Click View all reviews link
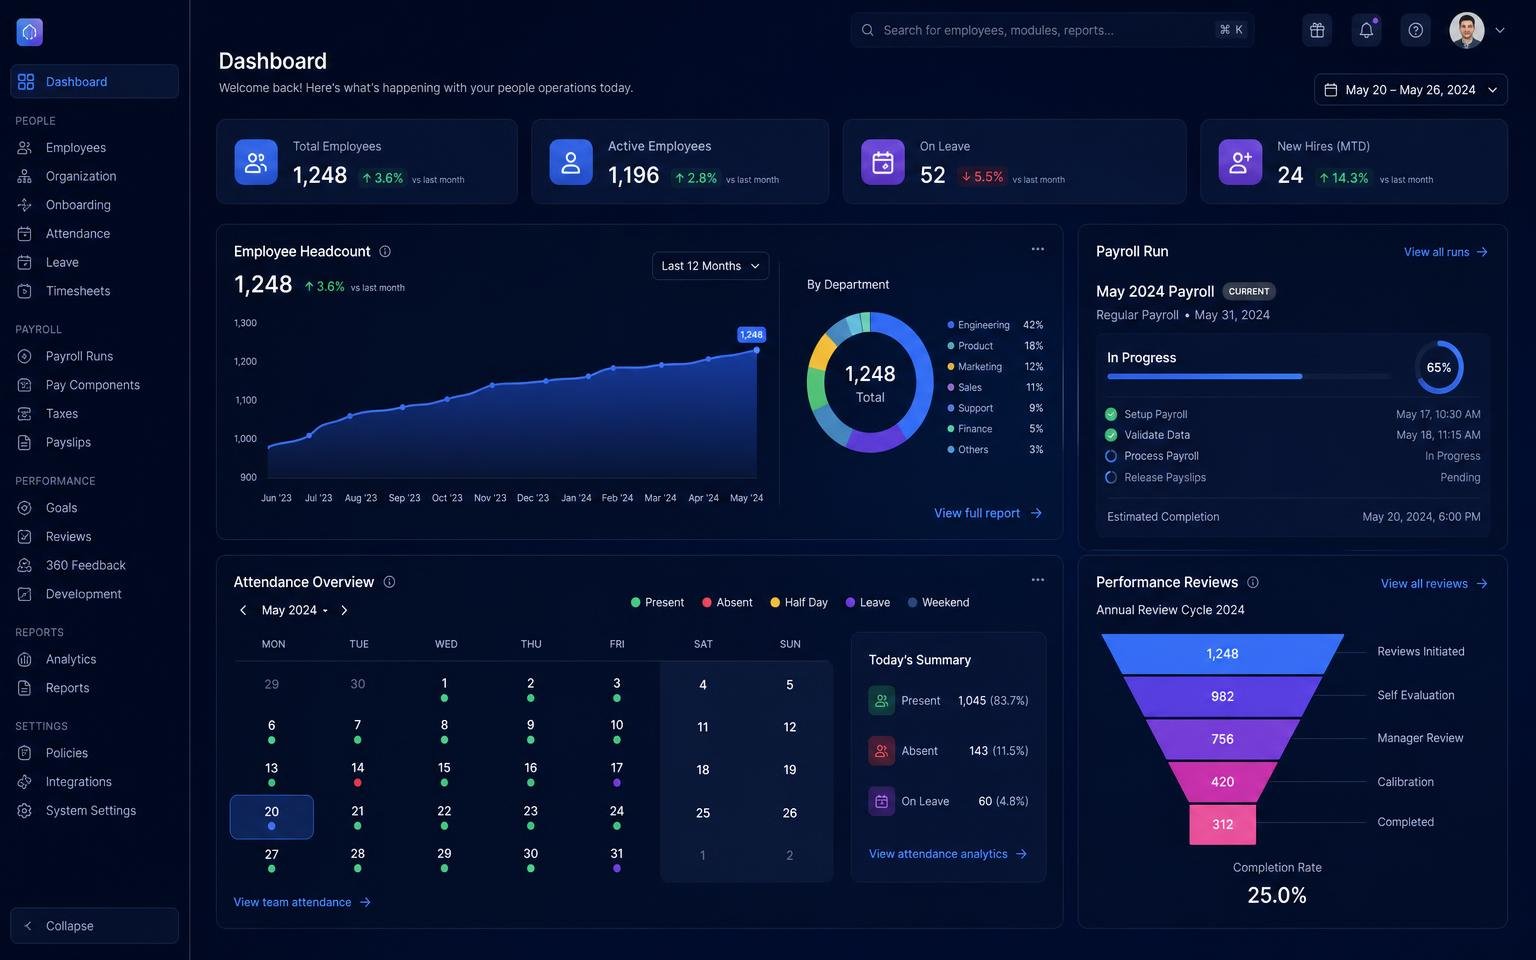Image resolution: width=1536 pixels, height=960 pixels. click(x=1434, y=584)
